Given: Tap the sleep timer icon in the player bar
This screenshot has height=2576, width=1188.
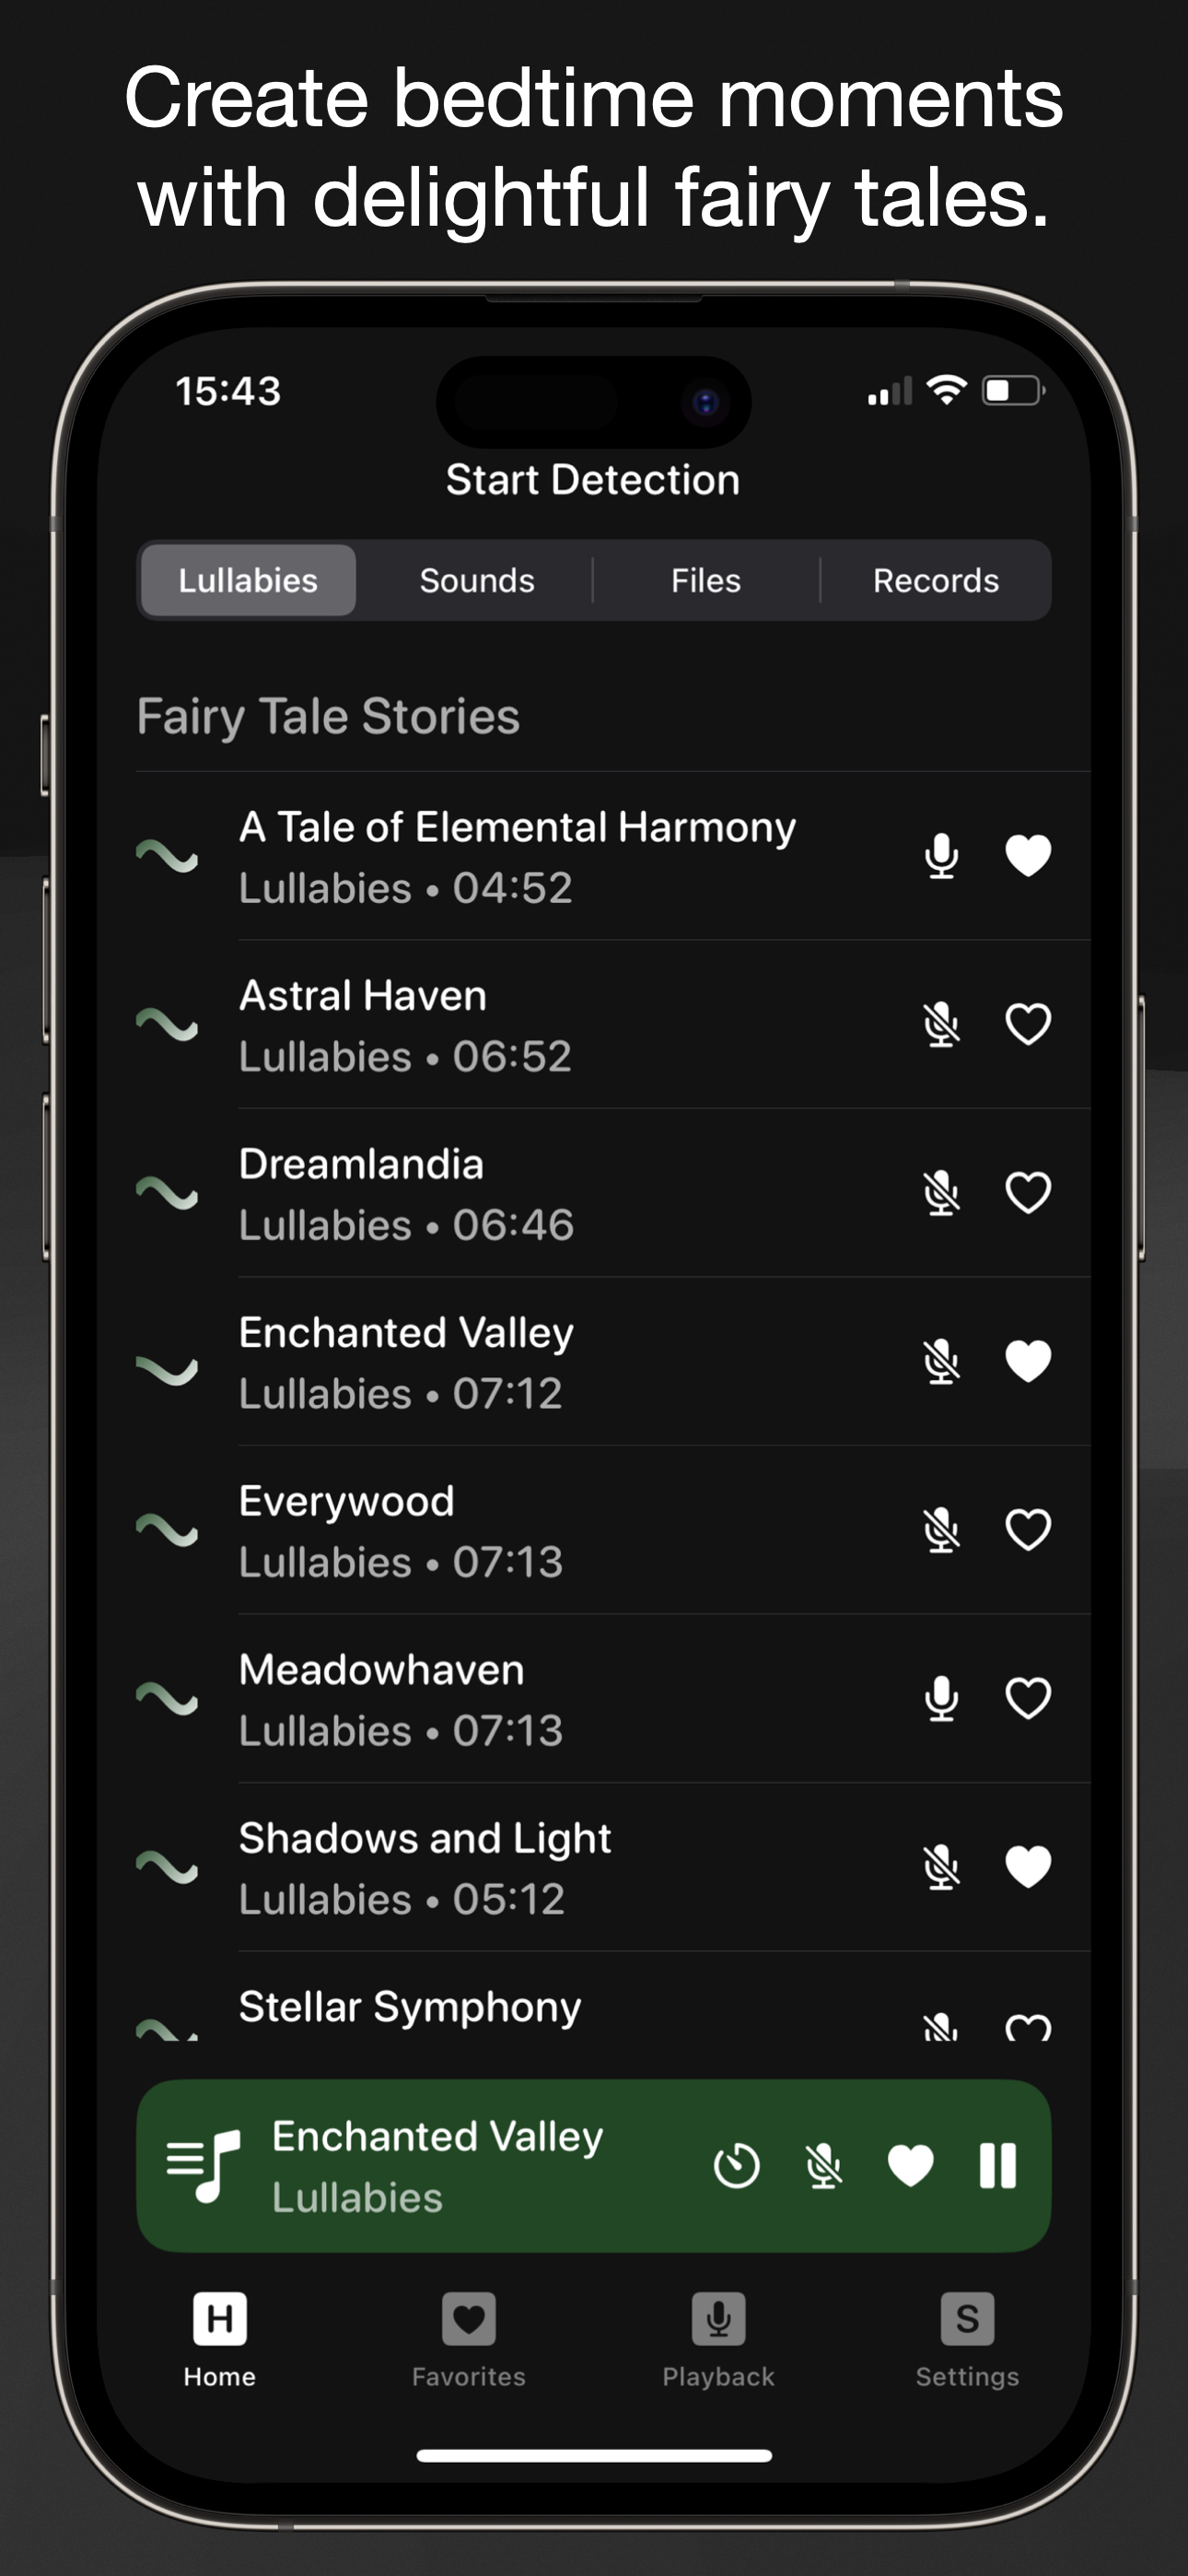Looking at the screenshot, I should (736, 2165).
